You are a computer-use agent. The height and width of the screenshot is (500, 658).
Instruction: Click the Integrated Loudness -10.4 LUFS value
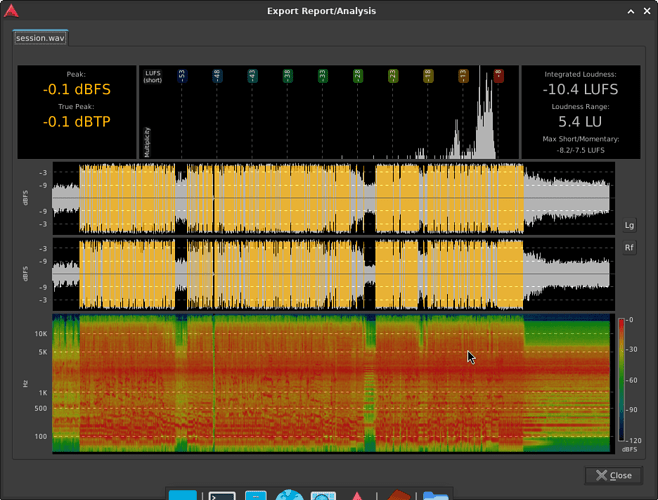point(581,90)
